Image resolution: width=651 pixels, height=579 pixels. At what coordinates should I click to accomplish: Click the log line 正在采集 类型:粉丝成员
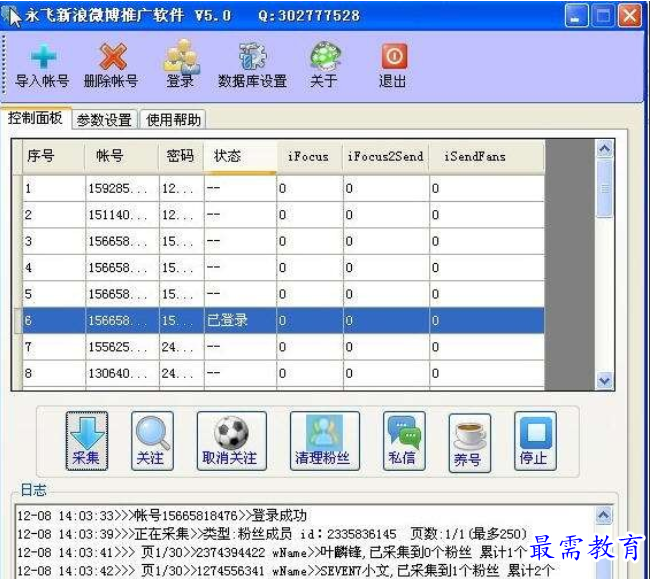pos(272,534)
